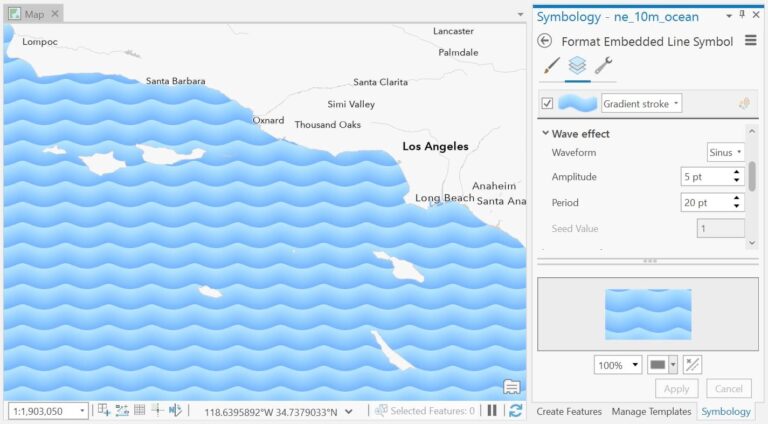Open the Structure wrench tab
This screenshot has height=424, width=768.
click(603, 66)
